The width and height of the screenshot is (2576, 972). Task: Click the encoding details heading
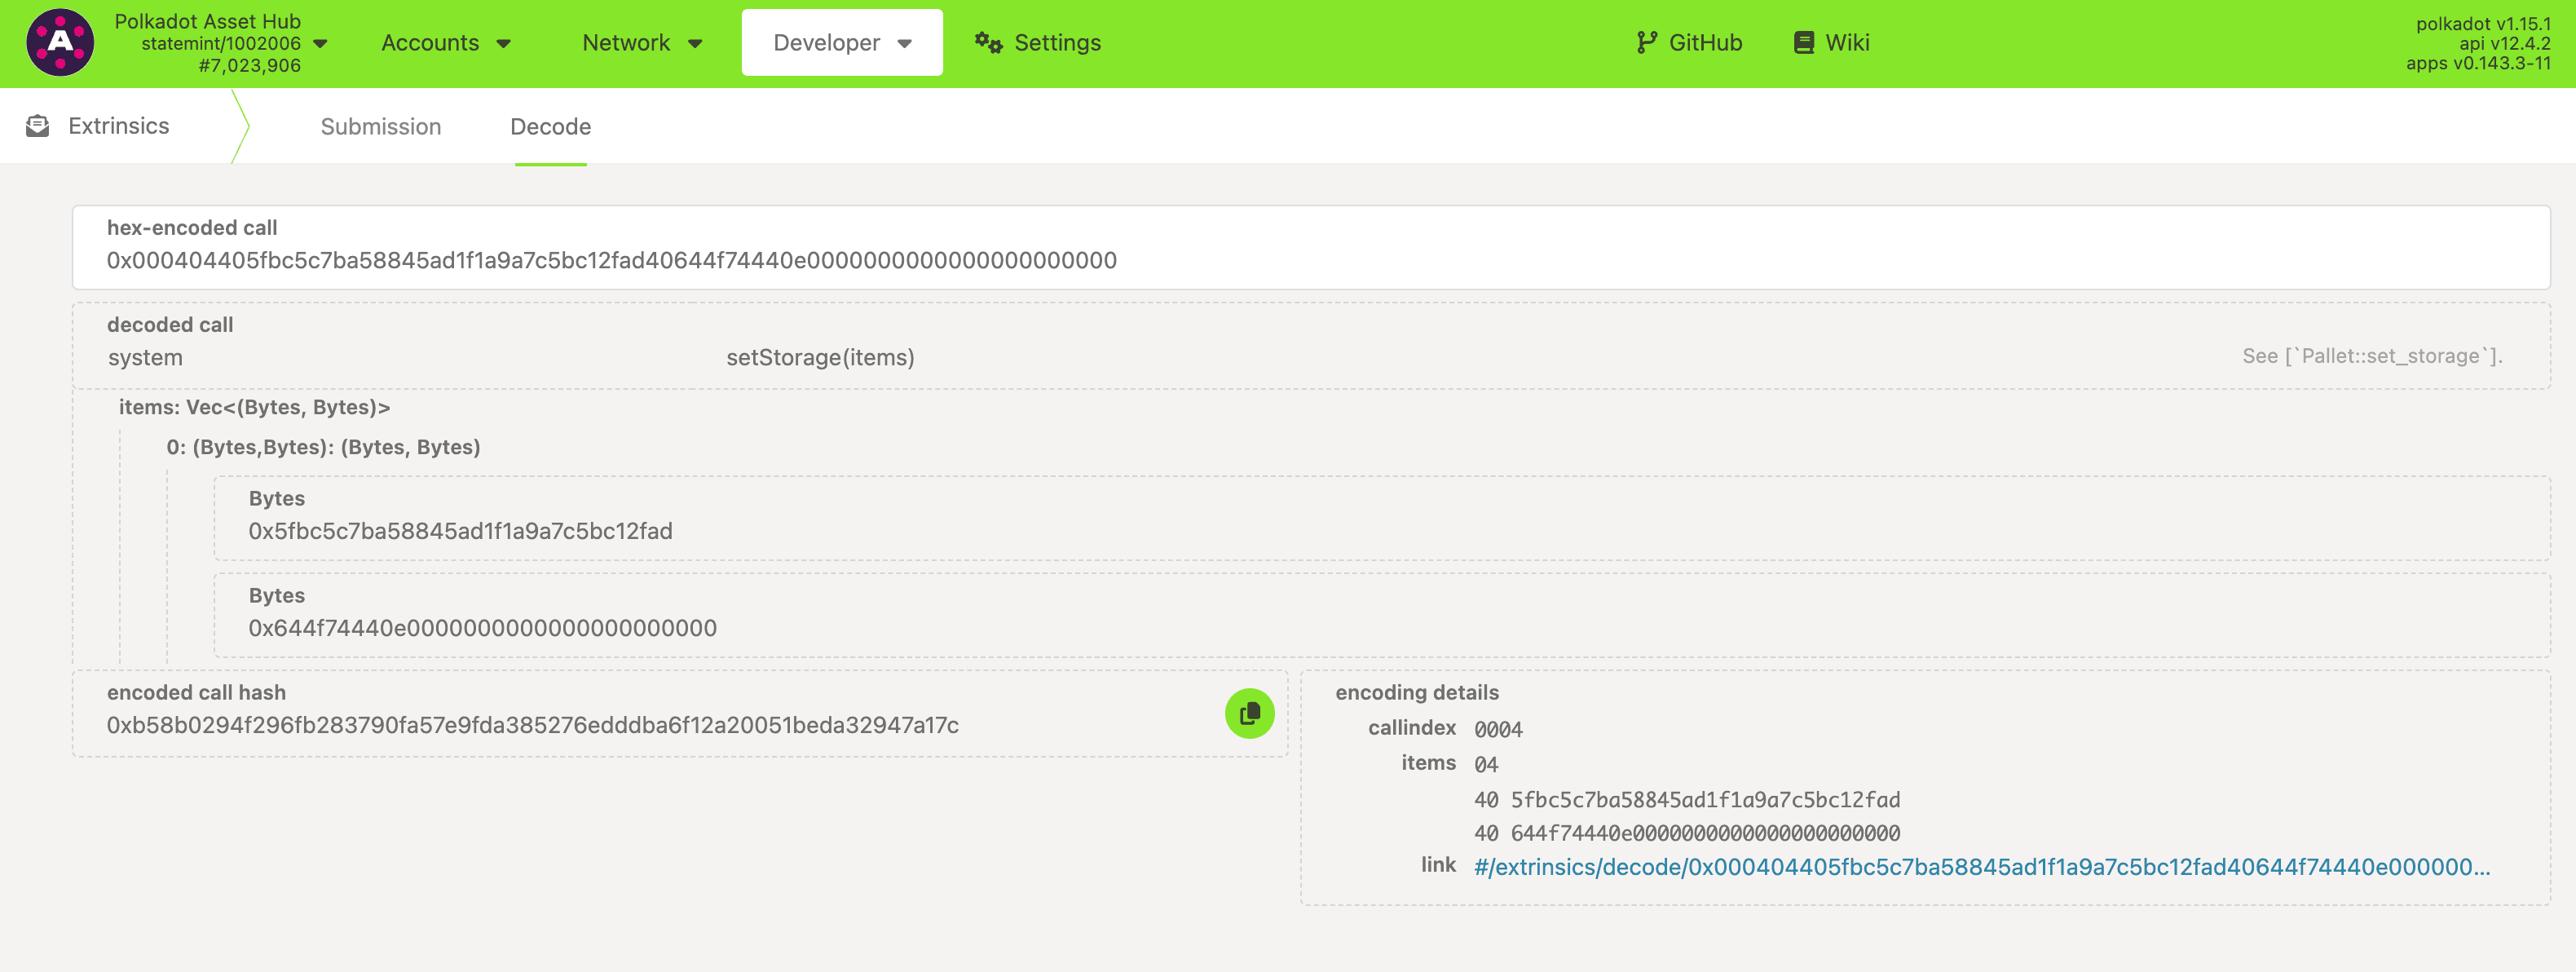(x=1416, y=692)
